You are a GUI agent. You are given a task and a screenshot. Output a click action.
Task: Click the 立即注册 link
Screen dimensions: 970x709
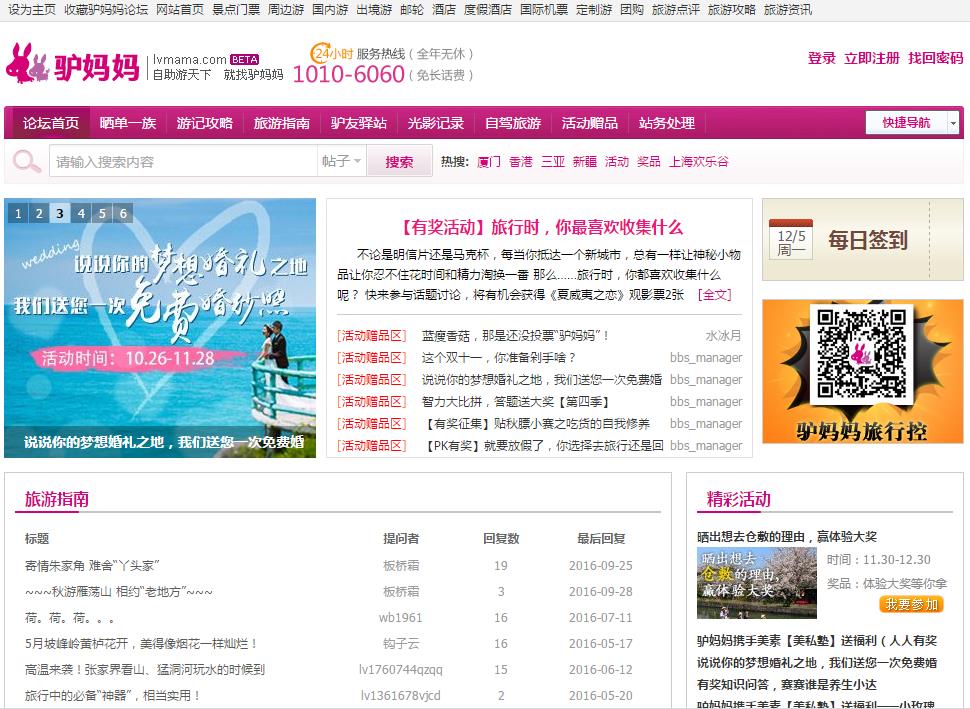pyautogui.click(x=872, y=58)
